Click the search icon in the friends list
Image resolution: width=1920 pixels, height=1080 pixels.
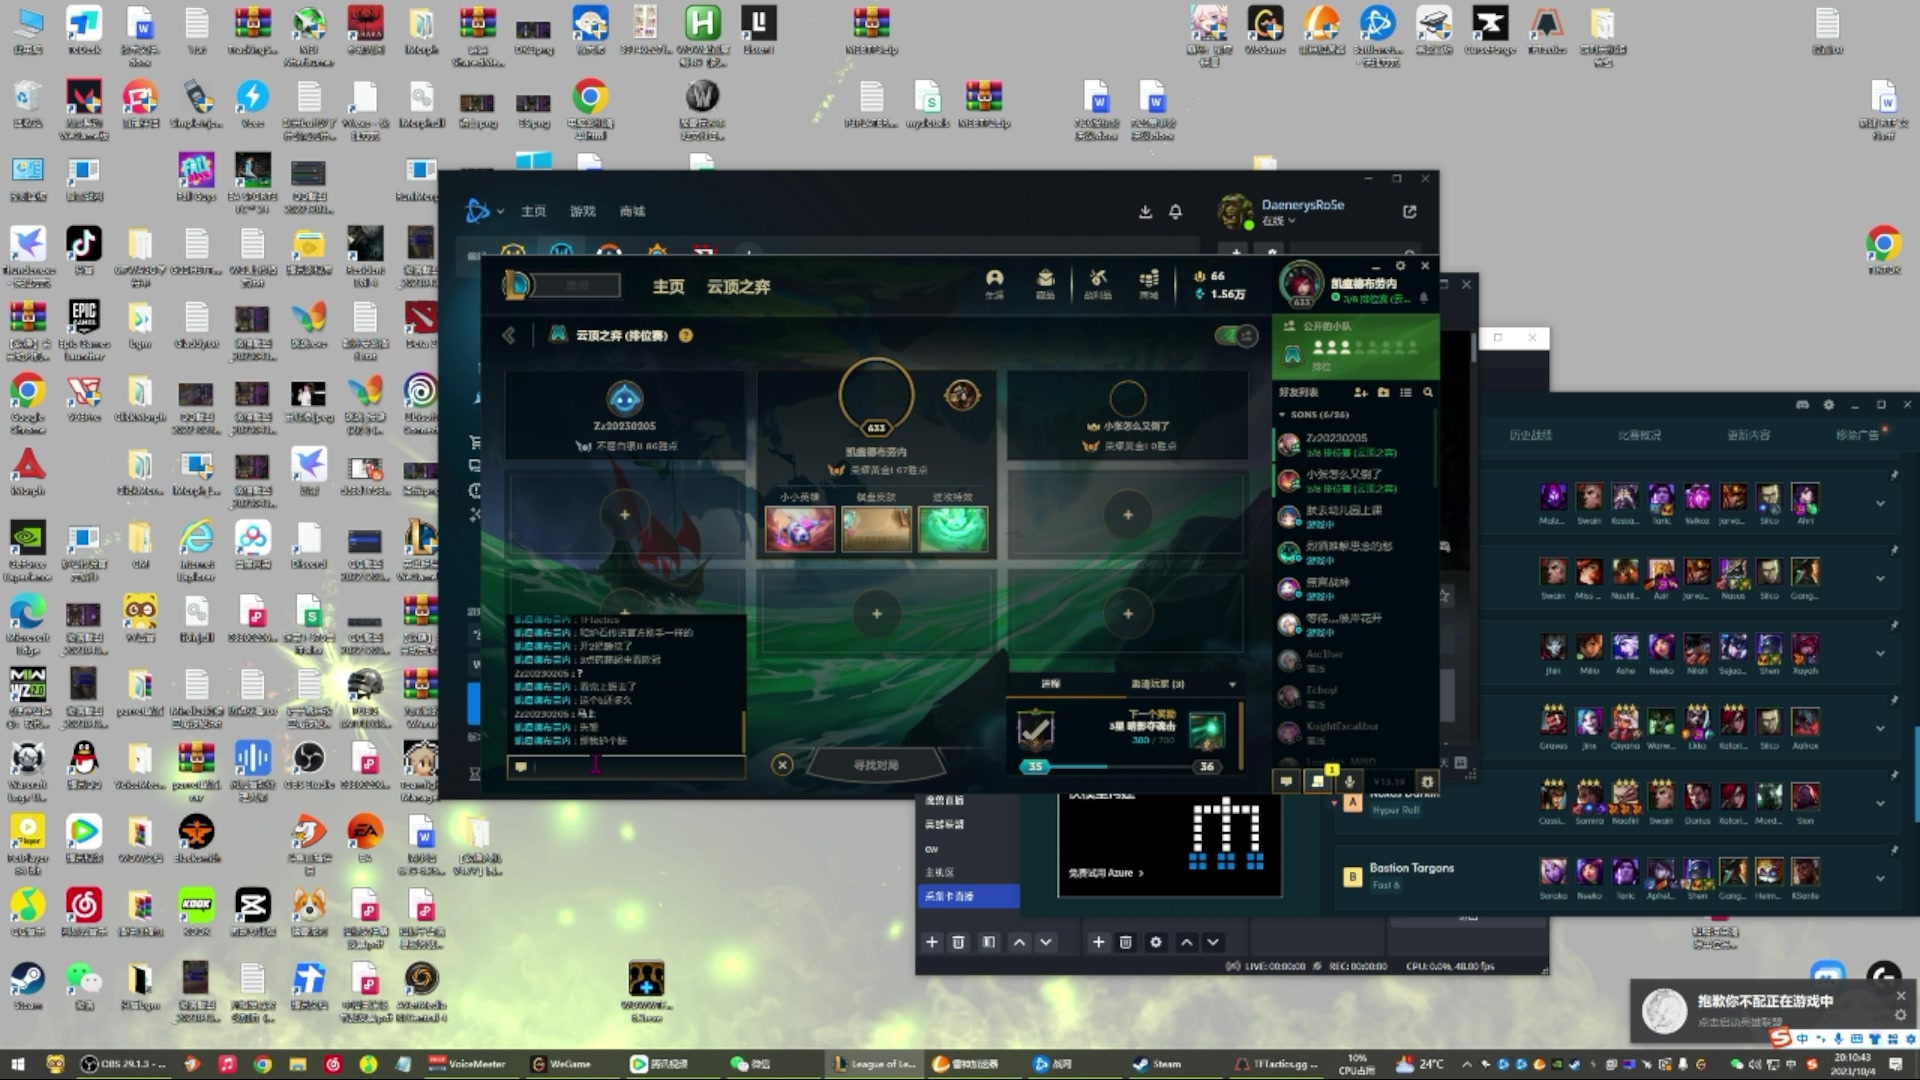(x=1428, y=392)
